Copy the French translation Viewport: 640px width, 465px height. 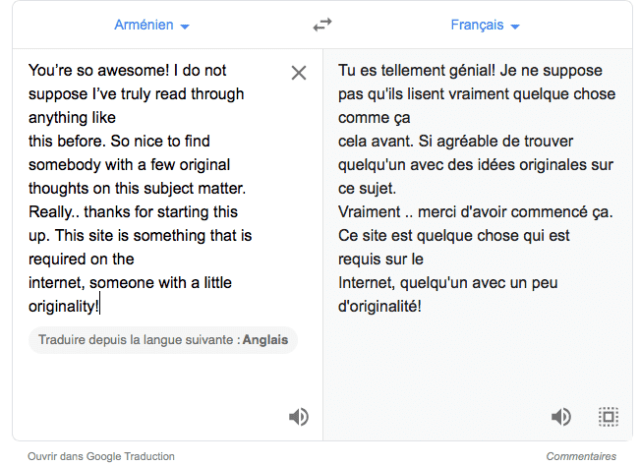[x=607, y=417]
